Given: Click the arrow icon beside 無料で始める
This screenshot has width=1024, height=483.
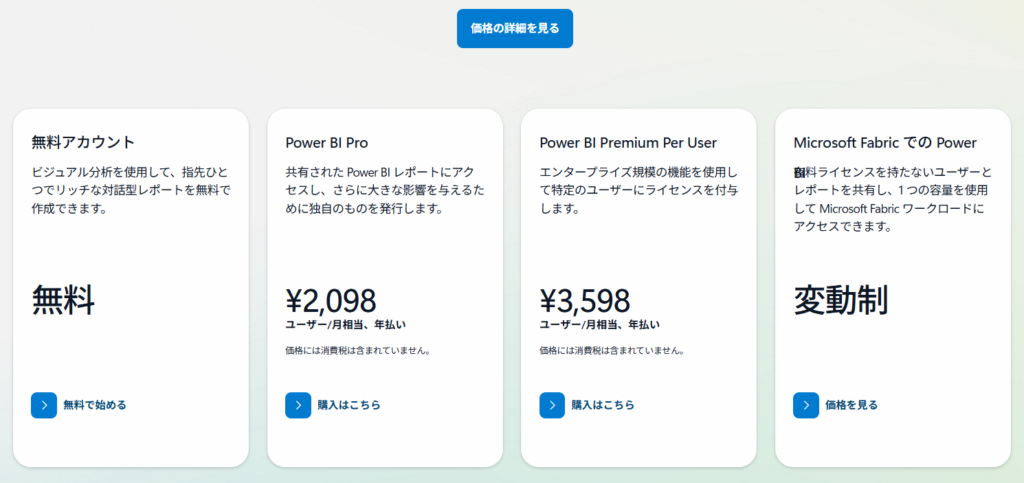Looking at the screenshot, I should pos(44,405).
